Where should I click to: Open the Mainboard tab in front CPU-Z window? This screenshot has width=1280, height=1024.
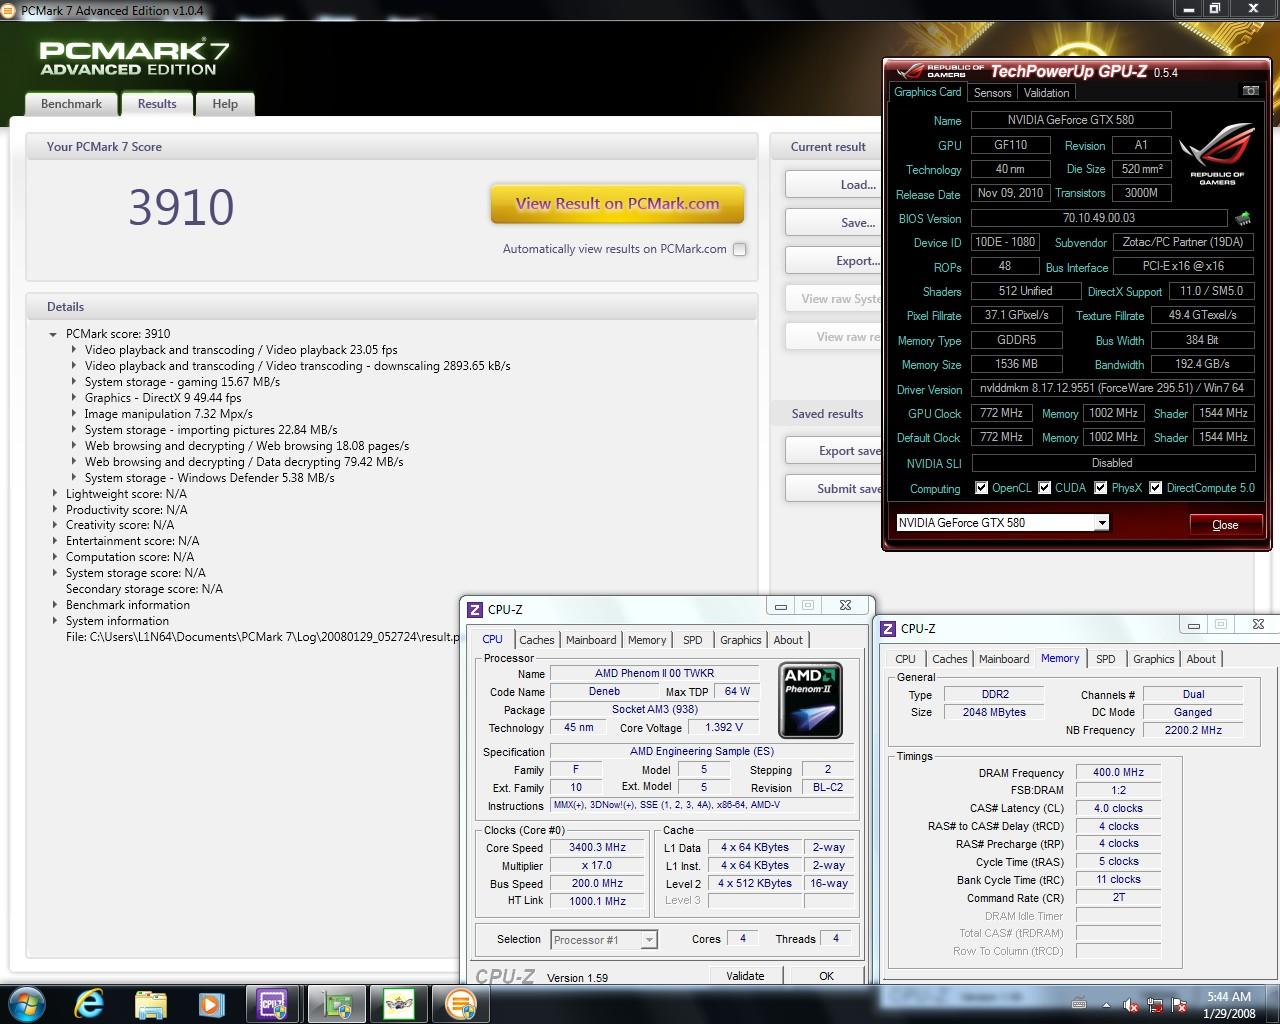tap(591, 640)
